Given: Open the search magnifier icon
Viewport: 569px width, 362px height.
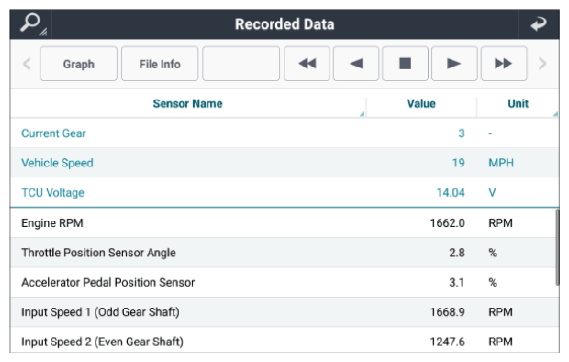Looking at the screenshot, I should coord(32,24).
